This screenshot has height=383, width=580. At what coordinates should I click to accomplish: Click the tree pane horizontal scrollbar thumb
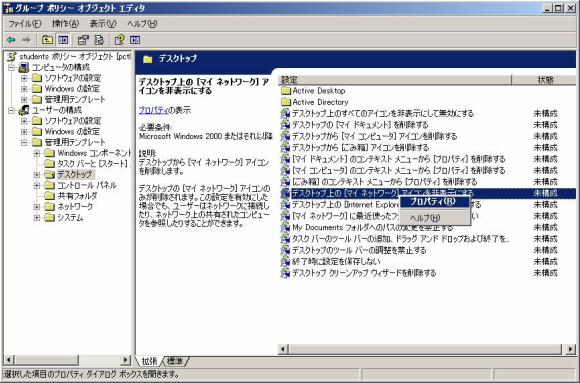(x=46, y=360)
